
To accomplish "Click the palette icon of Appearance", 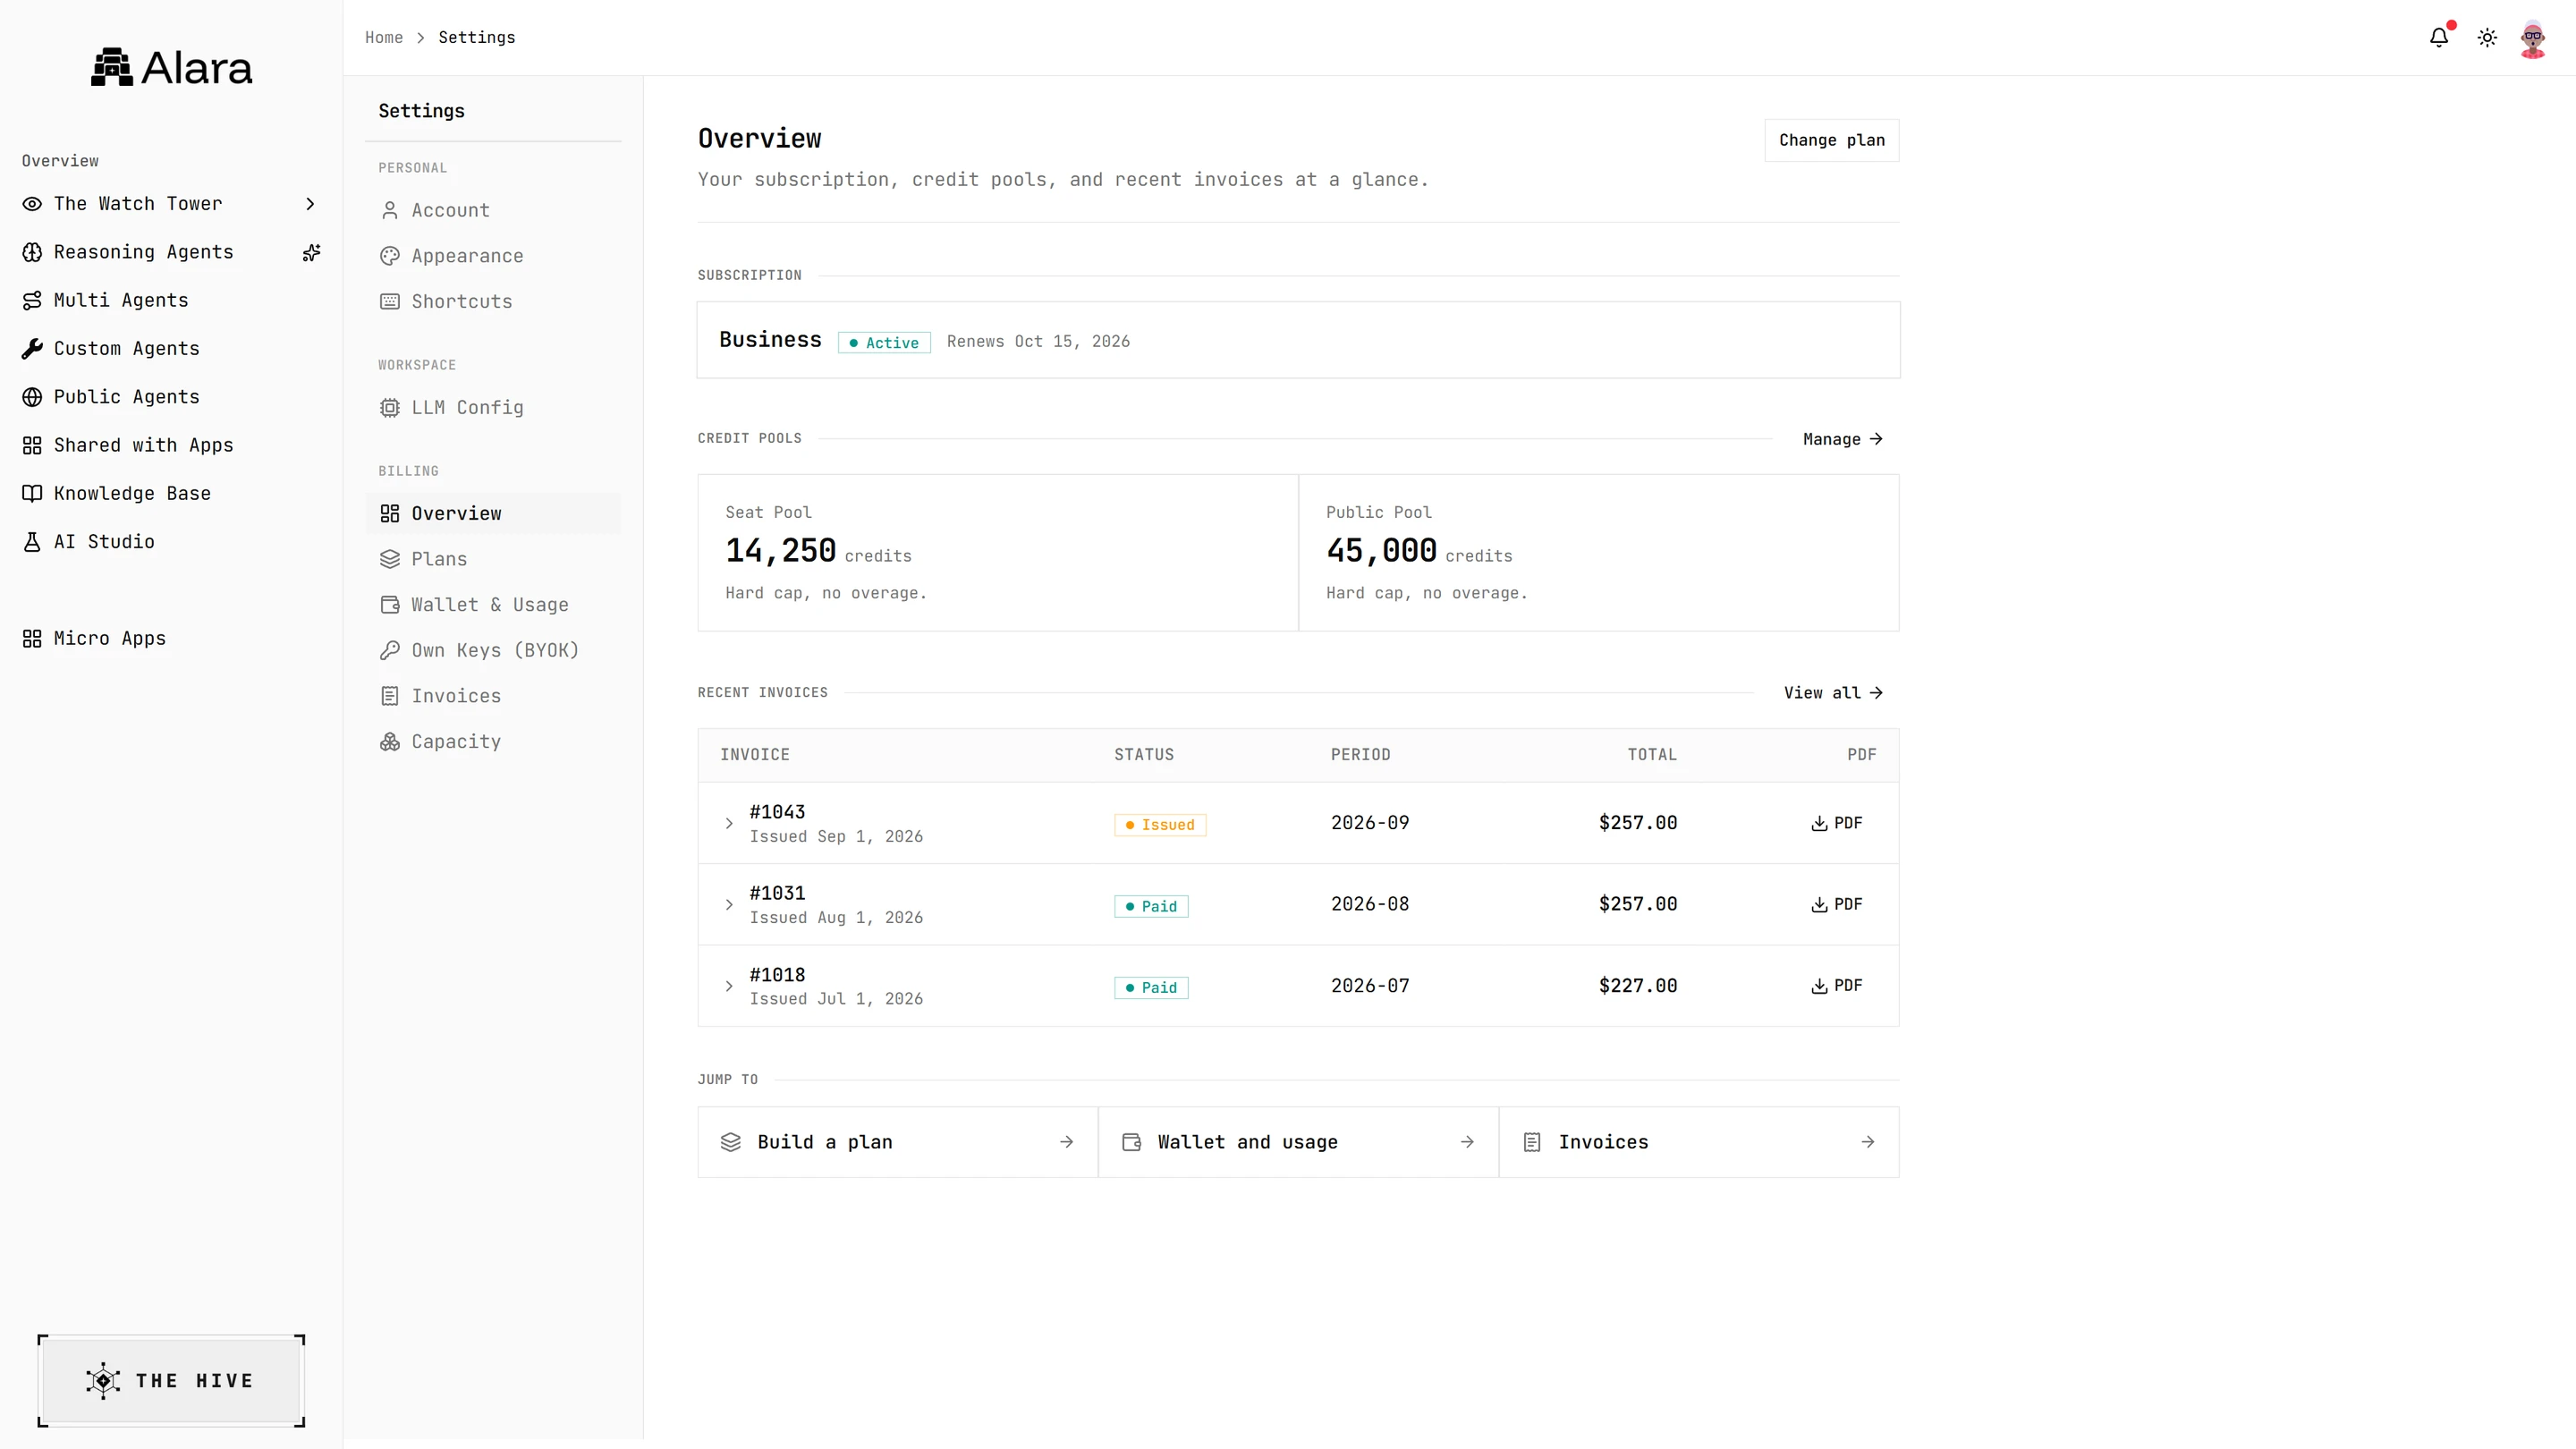I will [390, 256].
